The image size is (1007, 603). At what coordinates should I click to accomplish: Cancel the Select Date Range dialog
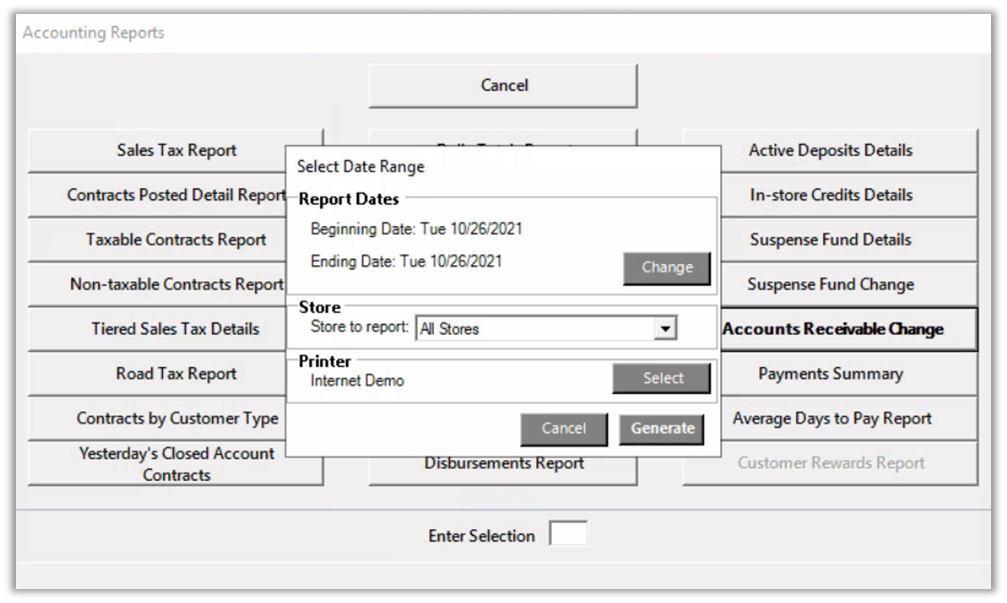pyautogui.click(x=563, y=428)
